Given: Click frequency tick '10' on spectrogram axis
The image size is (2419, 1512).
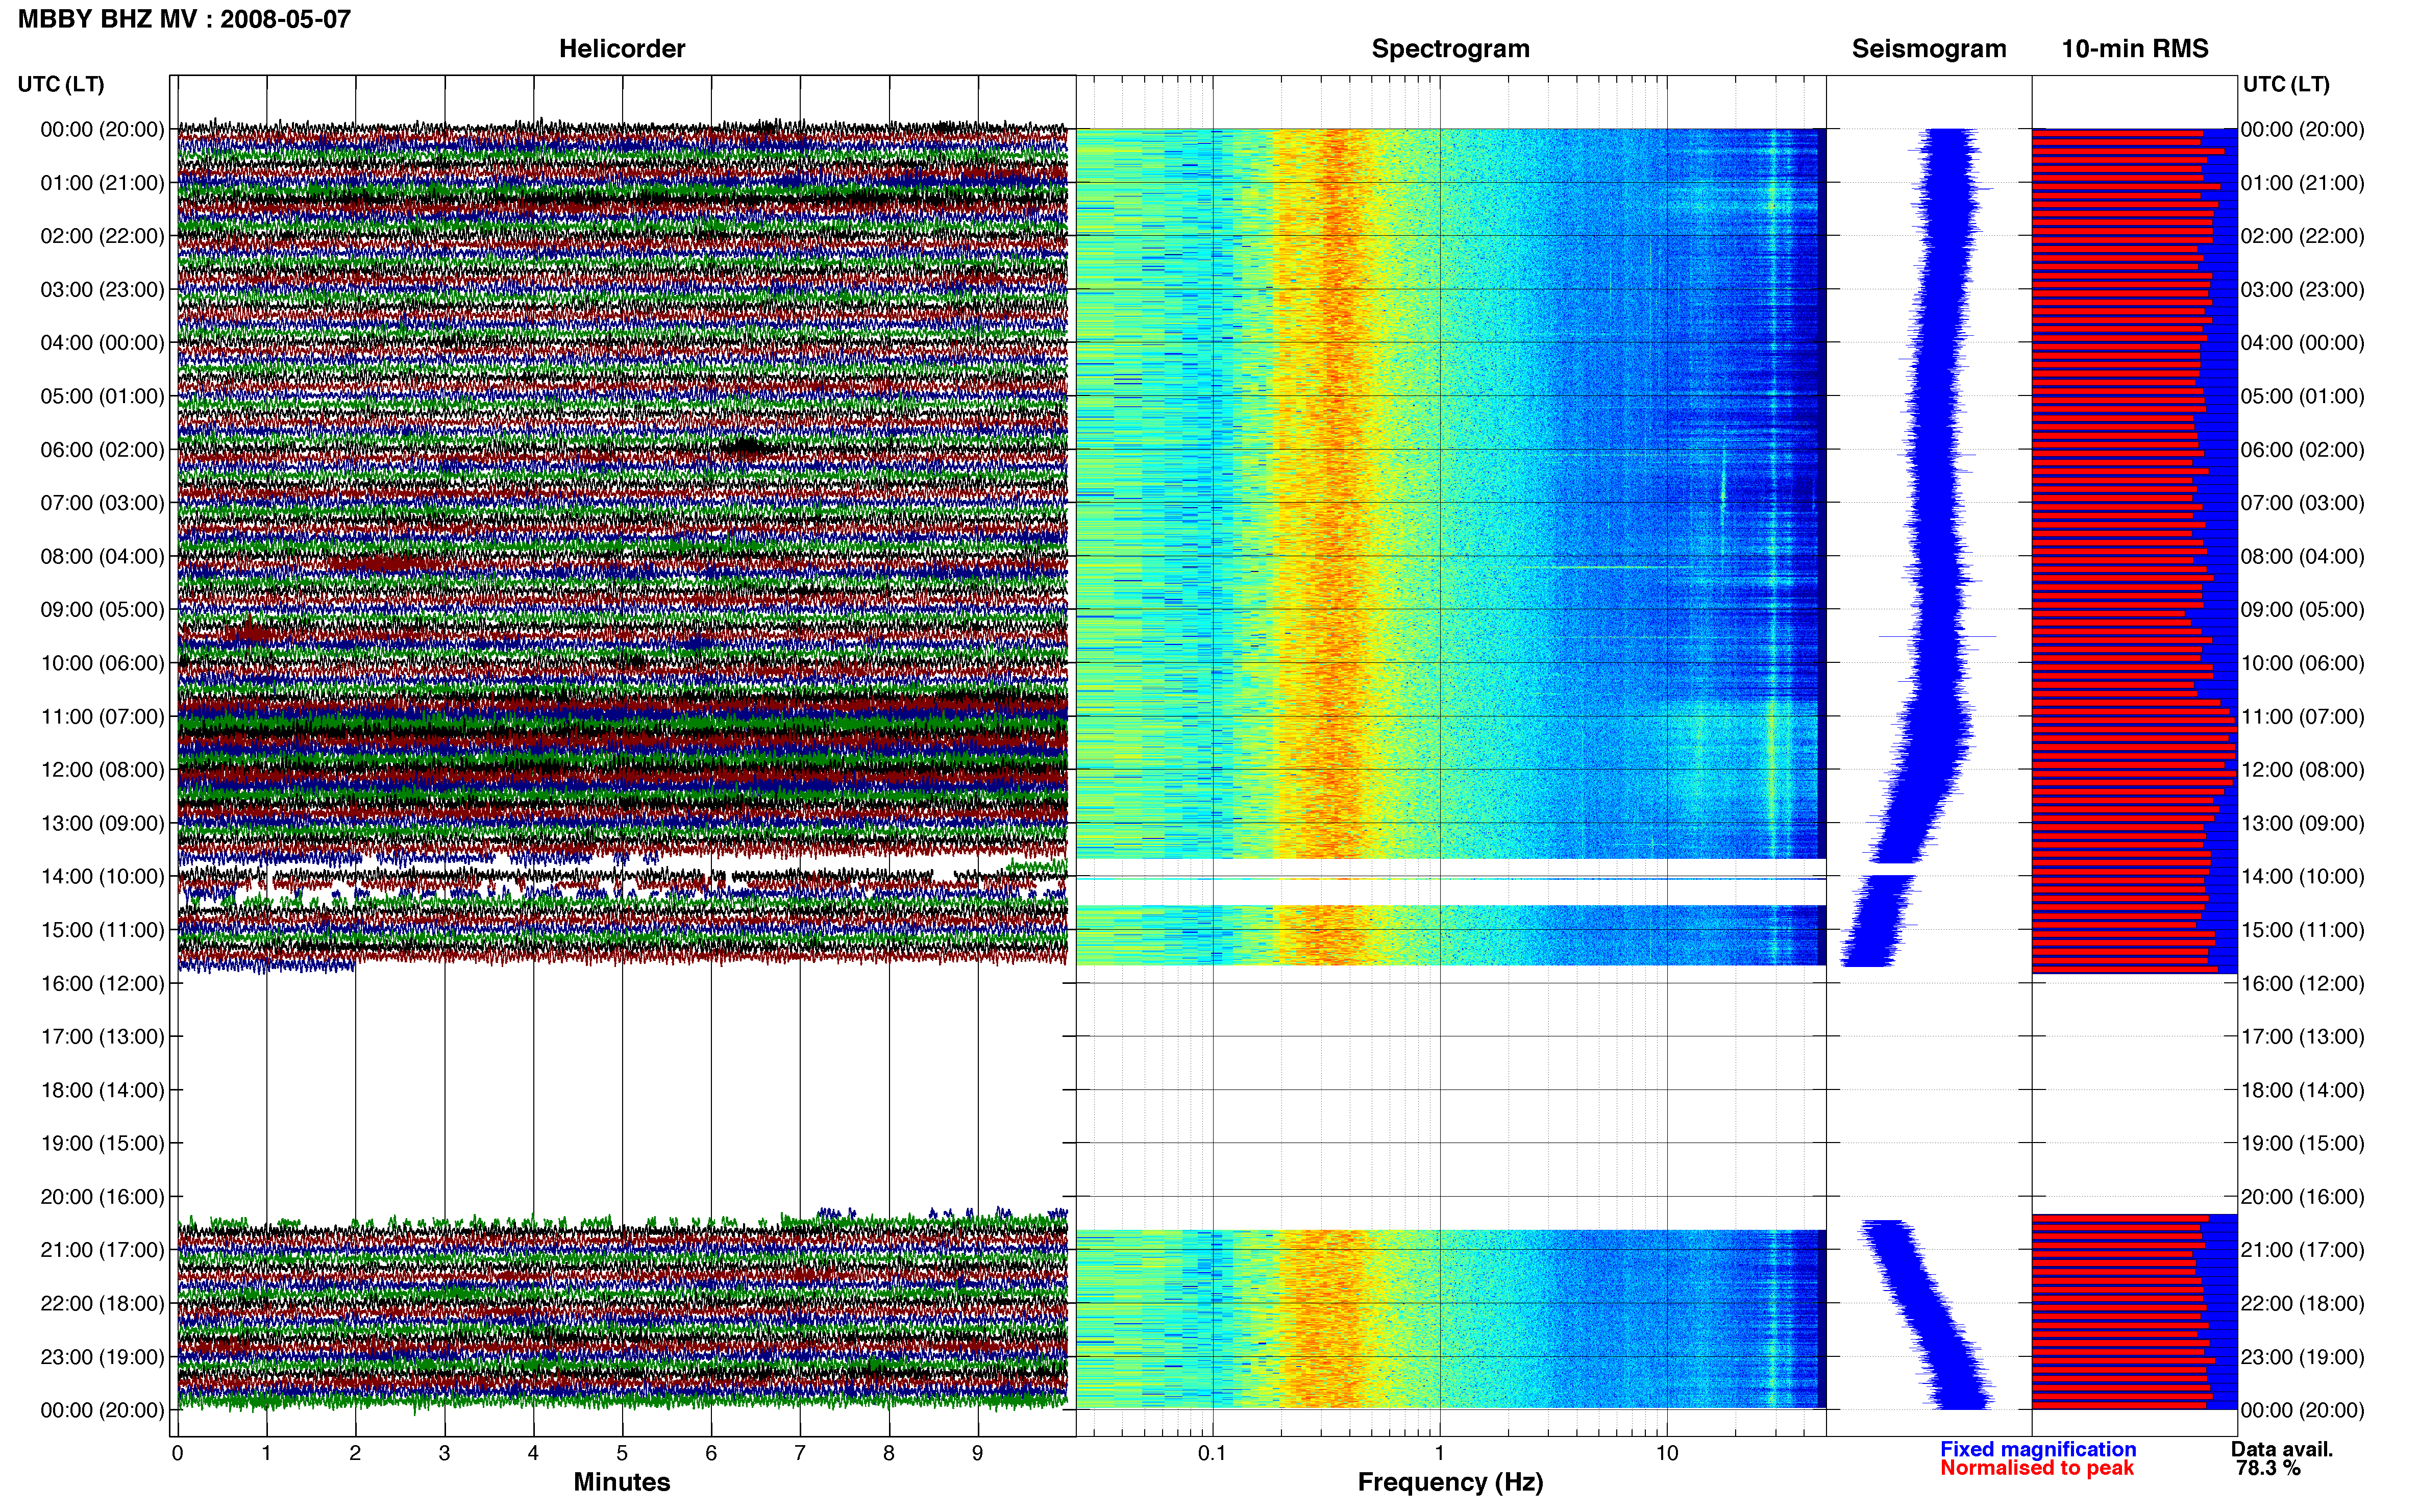Looking at the screenshot, I should (x=1666, y=1454).
